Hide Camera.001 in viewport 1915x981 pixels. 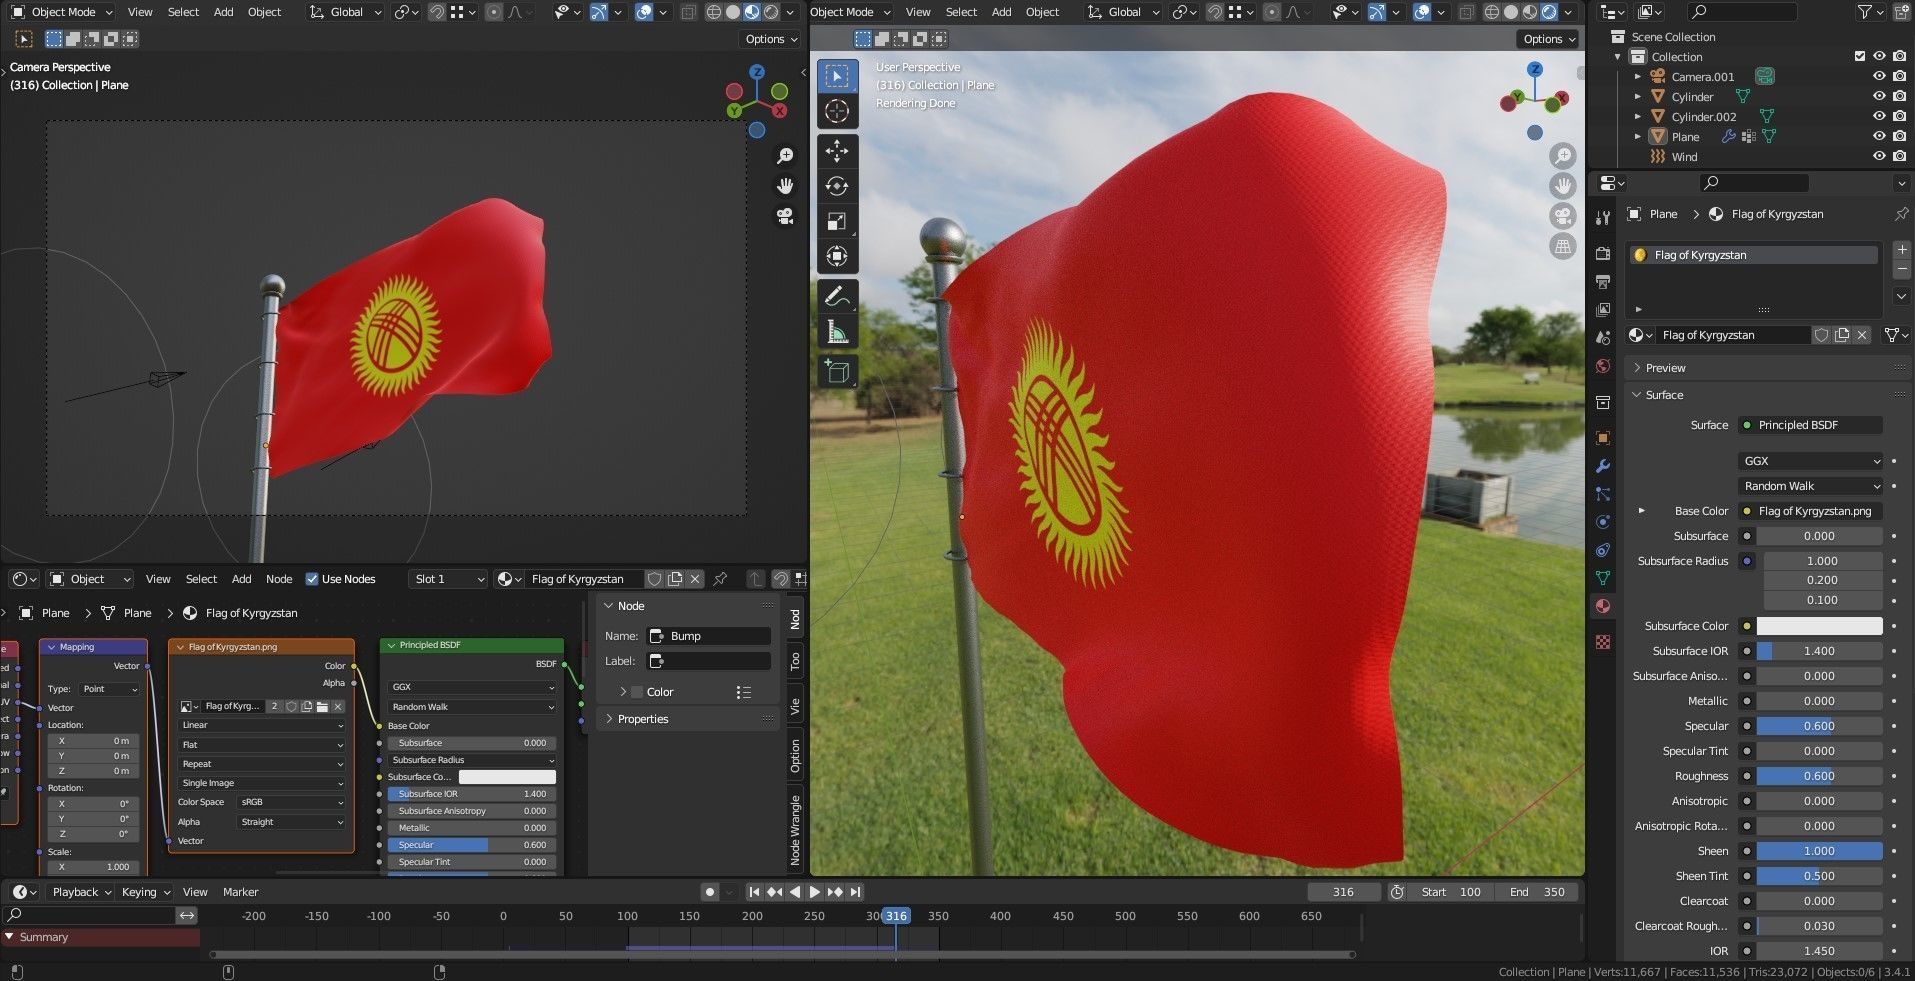click(x=1879, y=77)
